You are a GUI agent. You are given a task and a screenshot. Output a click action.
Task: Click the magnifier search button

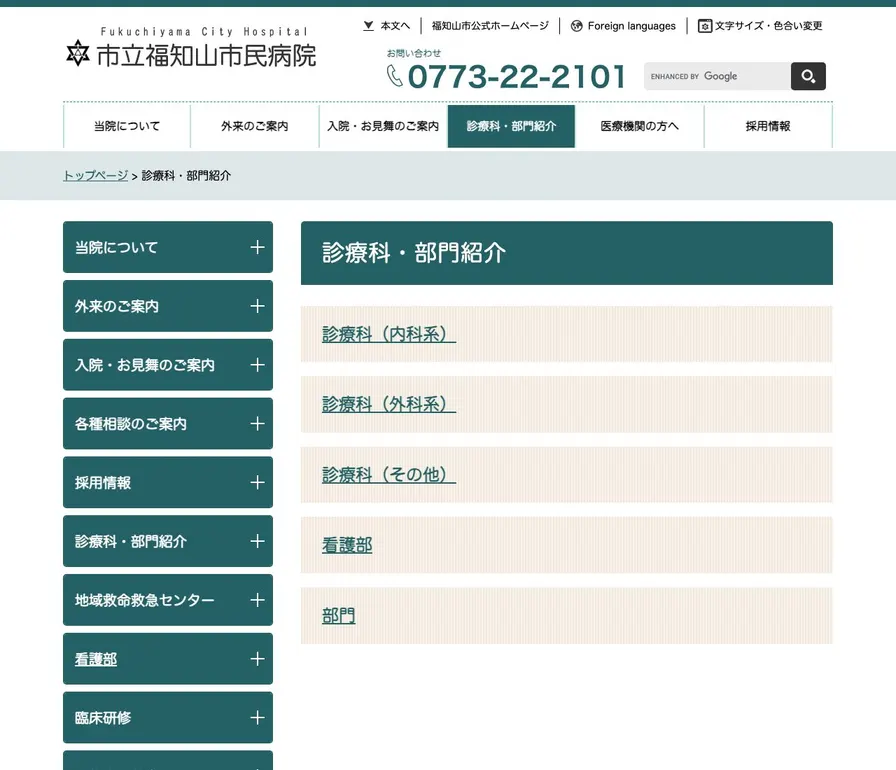tap(808, 76)
